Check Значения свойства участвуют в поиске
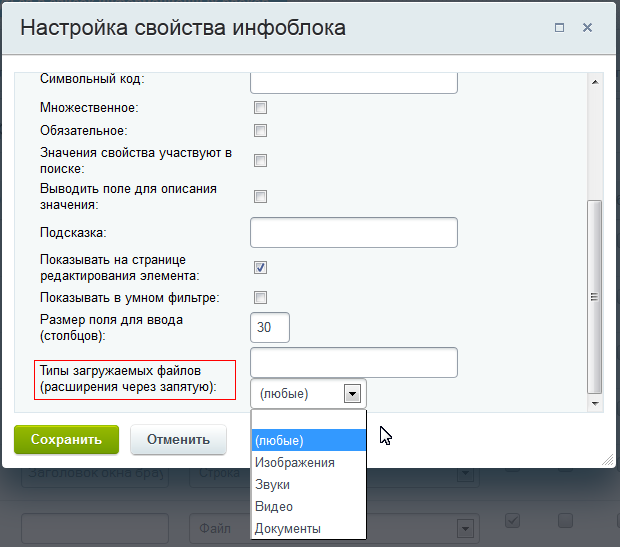The width and height of the screenshot is (620, 547). (x=261, y=161)
